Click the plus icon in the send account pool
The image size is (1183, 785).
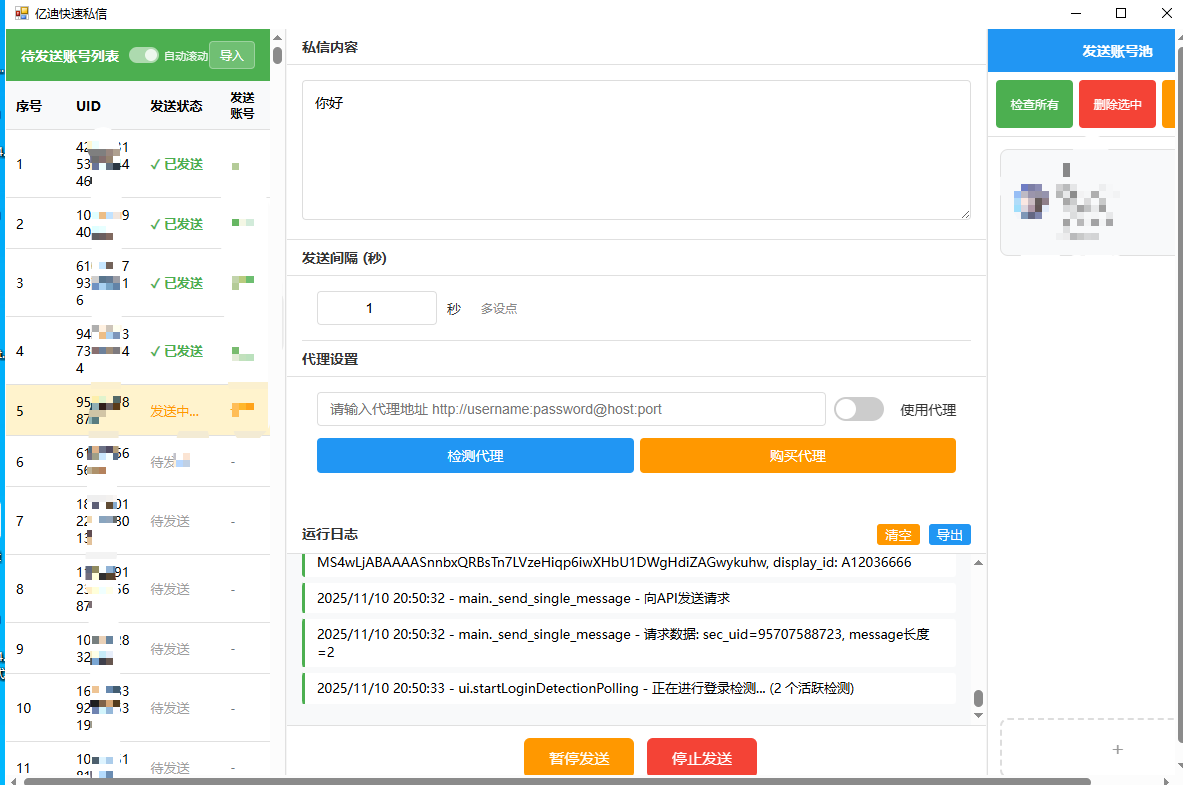point(1117,748)
